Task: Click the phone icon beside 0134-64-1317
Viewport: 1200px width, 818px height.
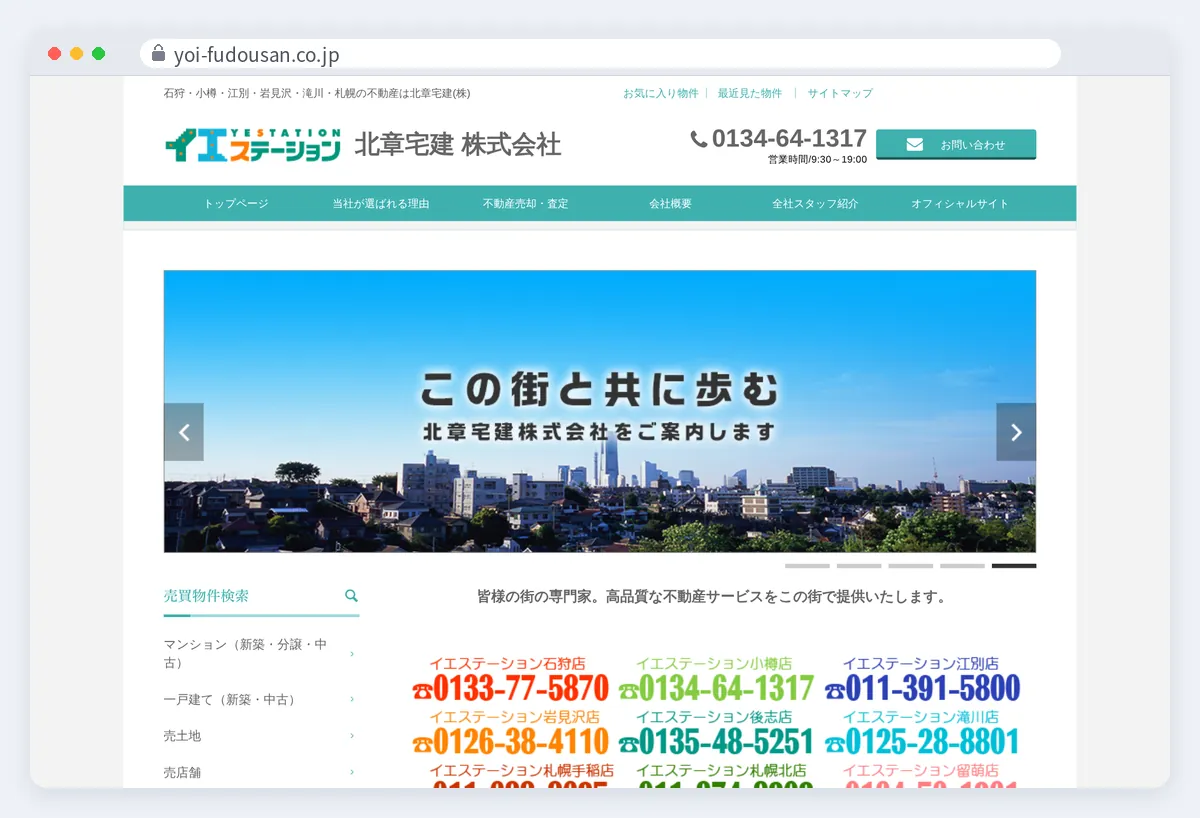Action: tap(699, 139)
